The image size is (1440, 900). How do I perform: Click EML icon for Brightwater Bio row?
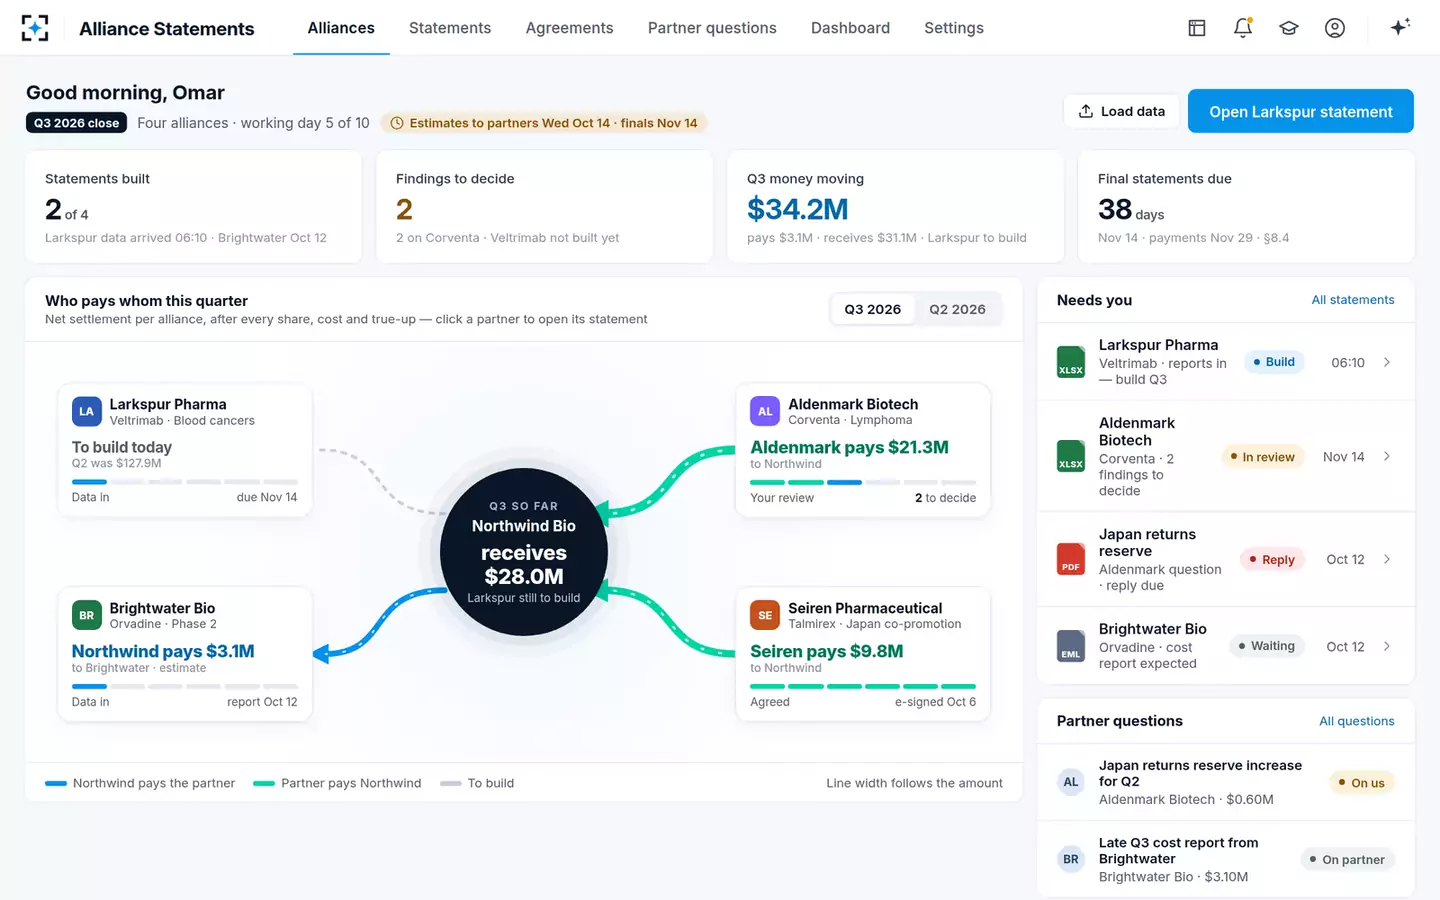click(x=1071, y=646)
